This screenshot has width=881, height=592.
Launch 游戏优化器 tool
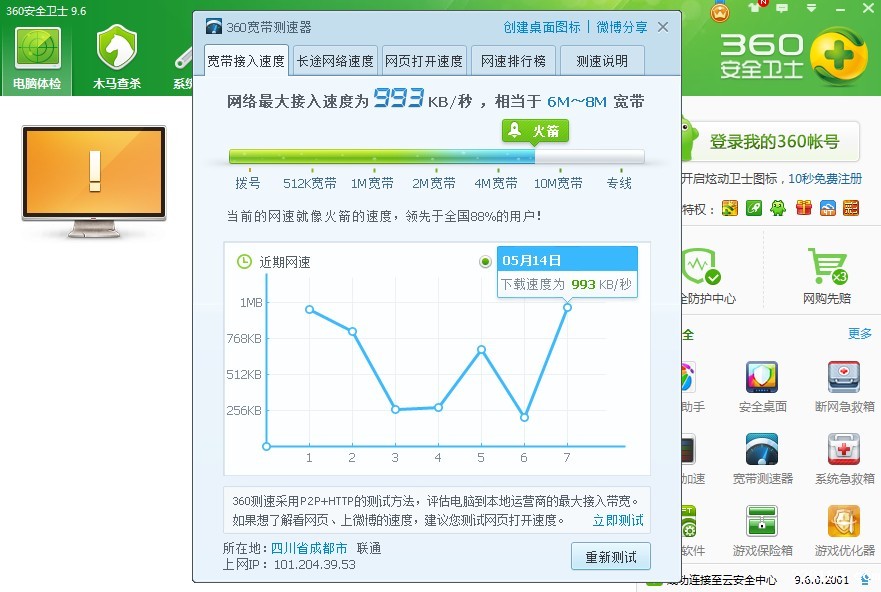coord(844,523)
